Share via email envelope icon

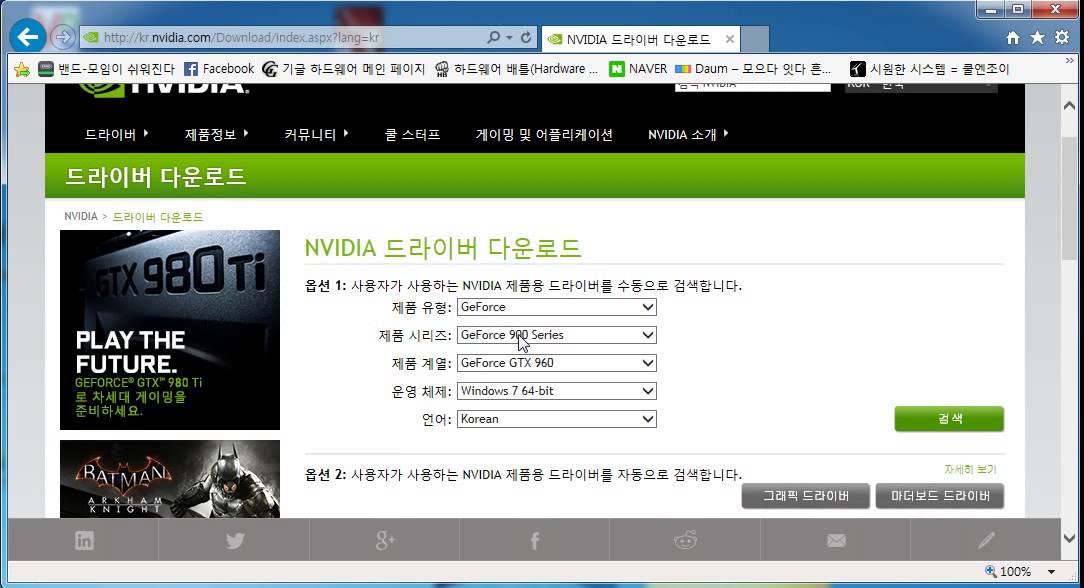(836, 540)
